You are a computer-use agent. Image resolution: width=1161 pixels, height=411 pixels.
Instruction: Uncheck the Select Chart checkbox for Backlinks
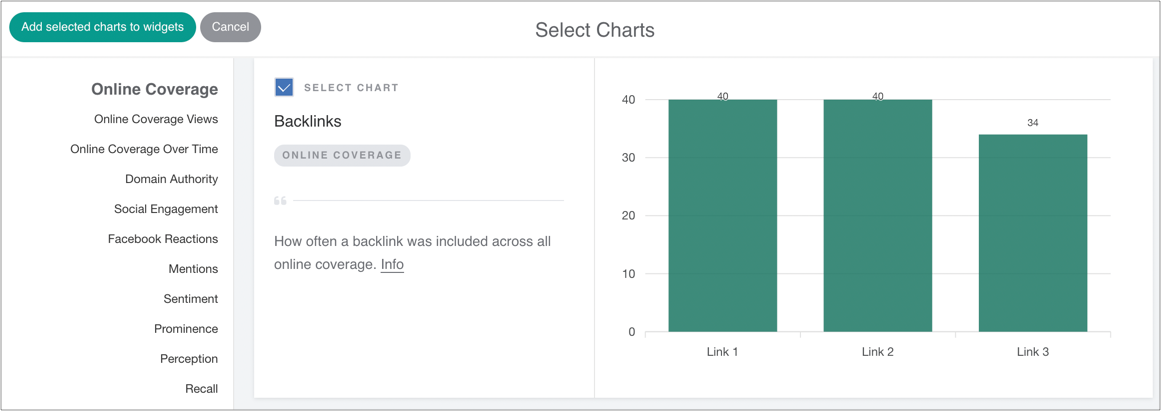(x=284, y=88)
